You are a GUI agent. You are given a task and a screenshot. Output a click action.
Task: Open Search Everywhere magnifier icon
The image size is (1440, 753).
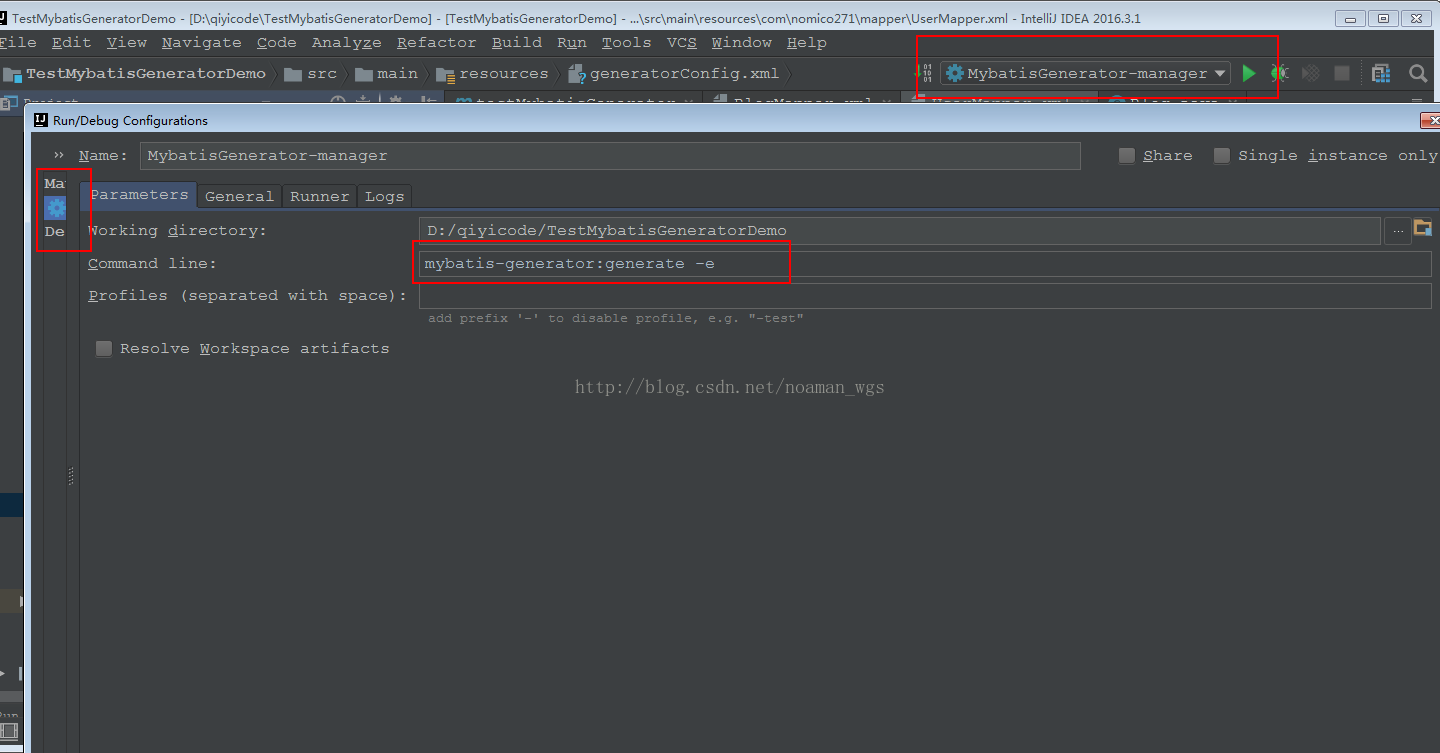1418,73
